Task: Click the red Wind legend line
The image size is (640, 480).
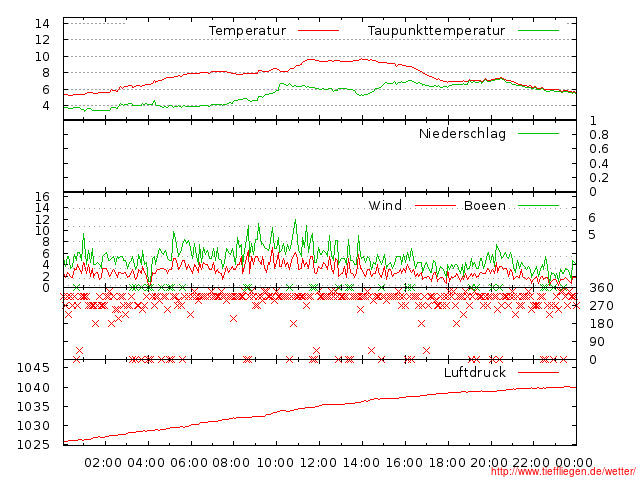Action: 435,206
